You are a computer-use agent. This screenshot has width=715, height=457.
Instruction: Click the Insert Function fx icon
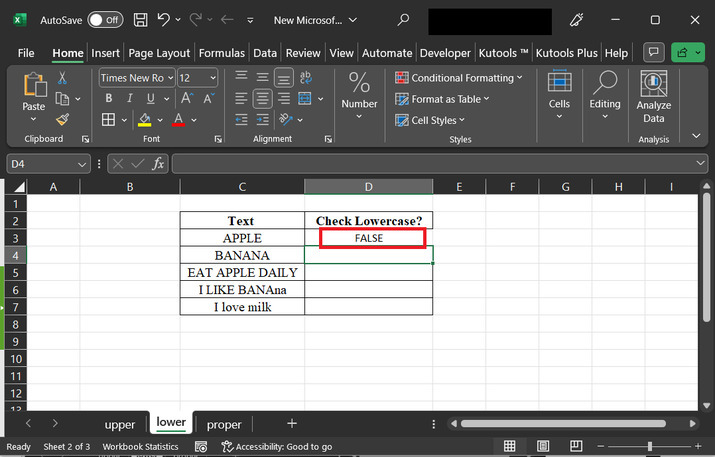[x=158, y=164]
